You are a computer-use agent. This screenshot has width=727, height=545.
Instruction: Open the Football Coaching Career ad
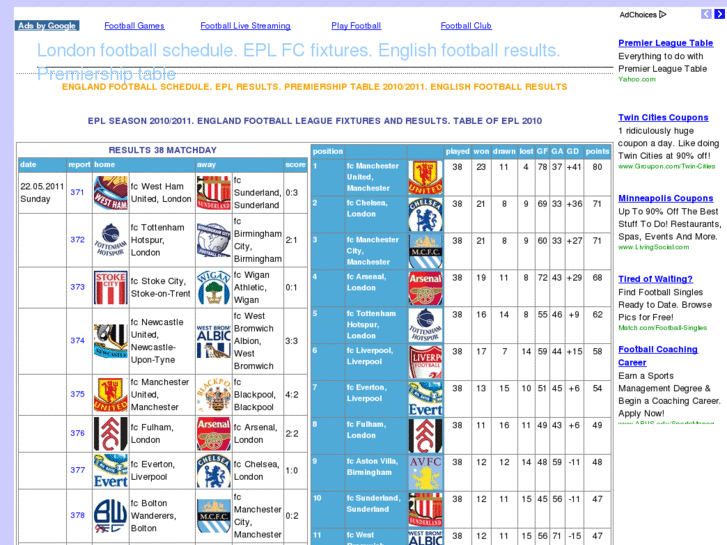[657, 356]
